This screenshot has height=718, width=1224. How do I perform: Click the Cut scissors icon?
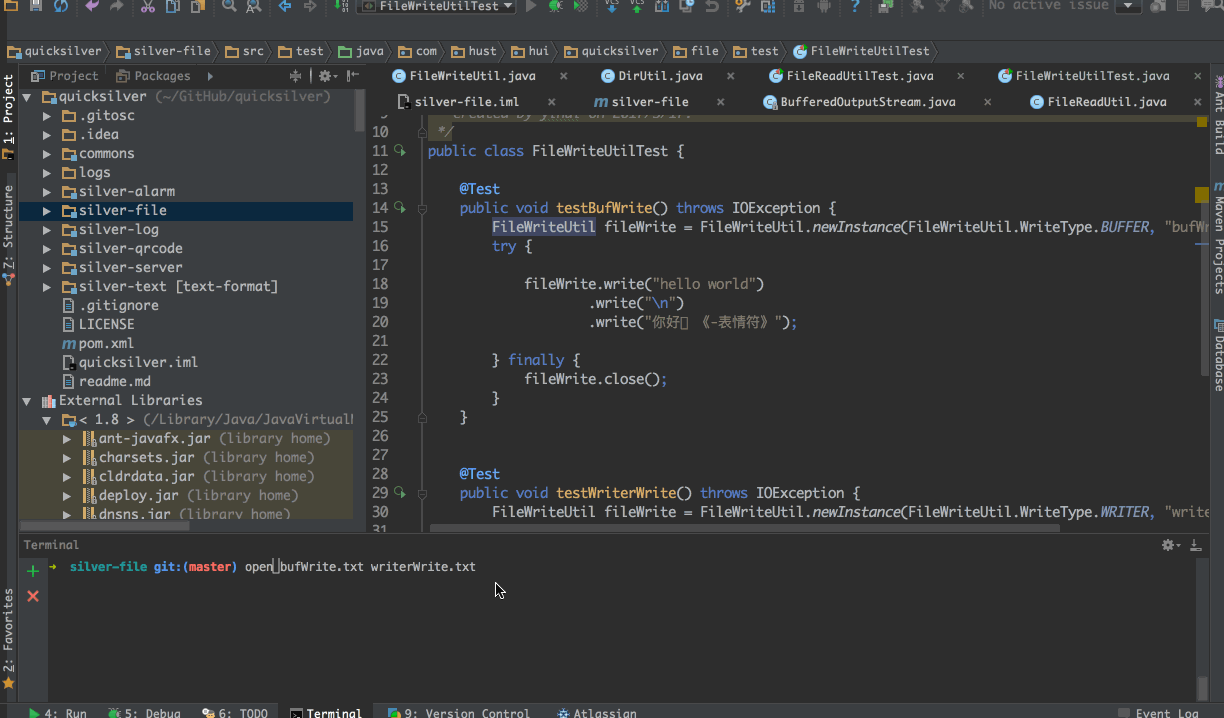coord(147,6)
